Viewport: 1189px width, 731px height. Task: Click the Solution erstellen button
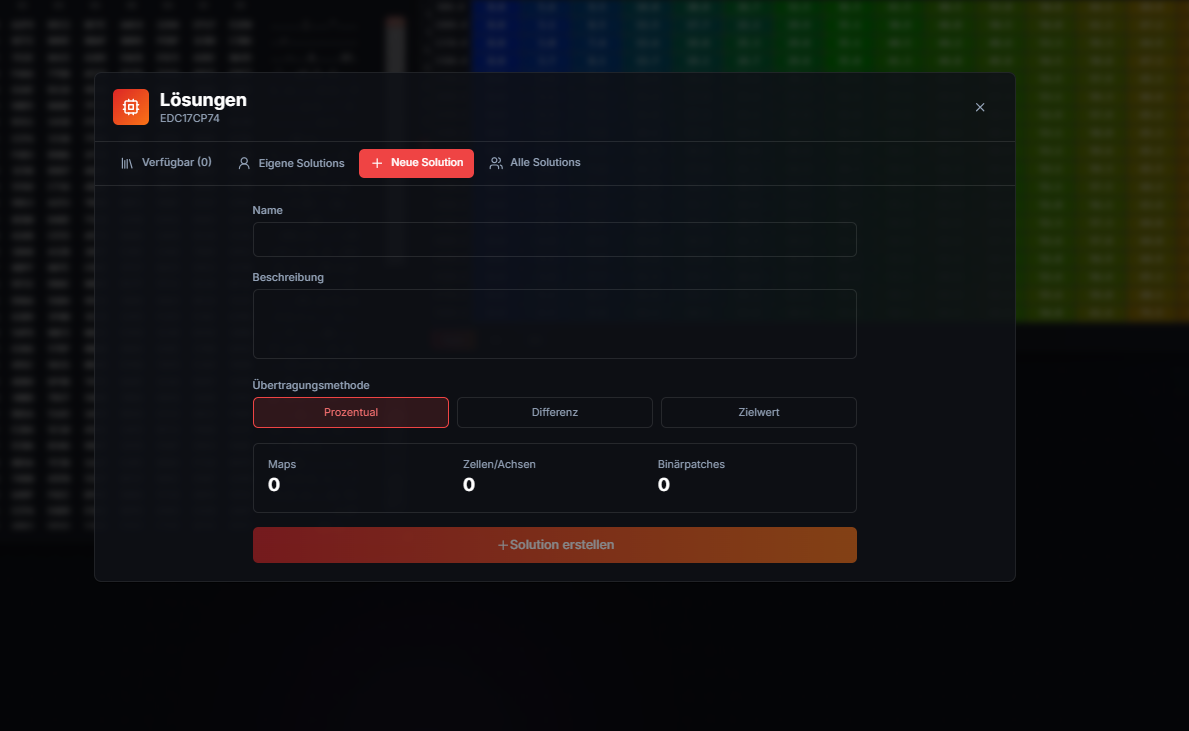click(554, 545)
